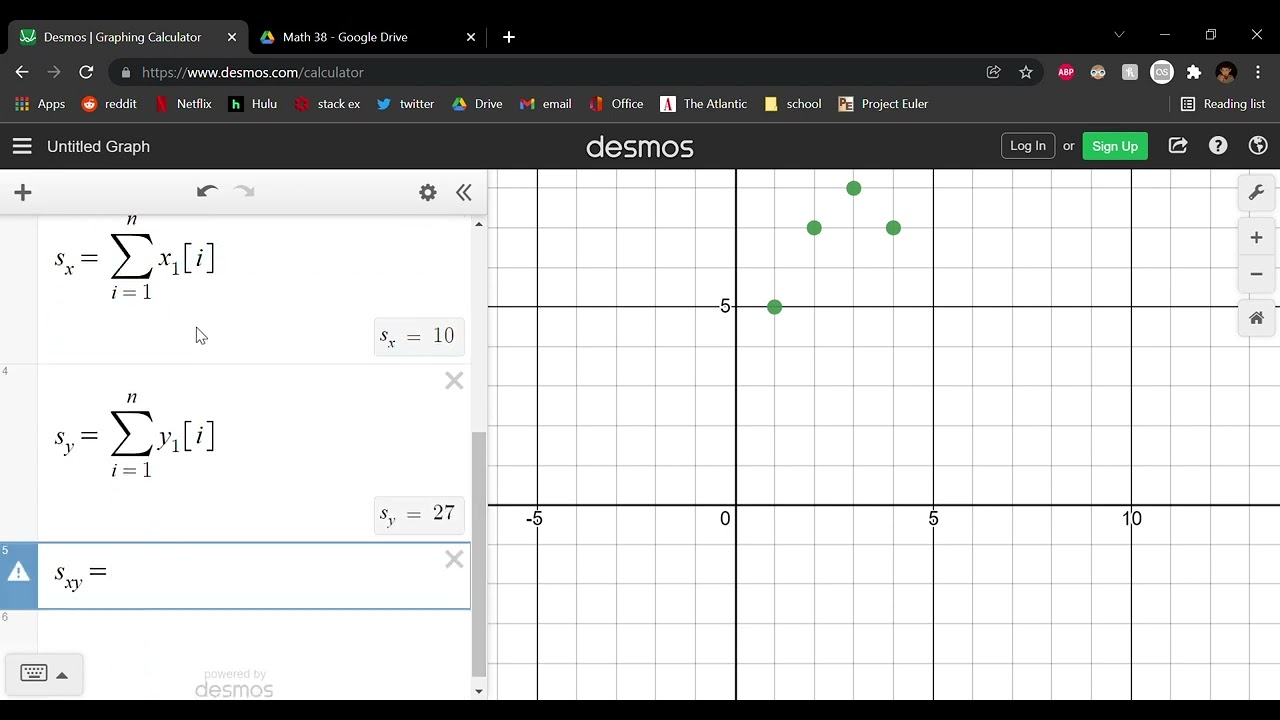
Task: Click the address bar URL
Action: (x=252, y=72)
